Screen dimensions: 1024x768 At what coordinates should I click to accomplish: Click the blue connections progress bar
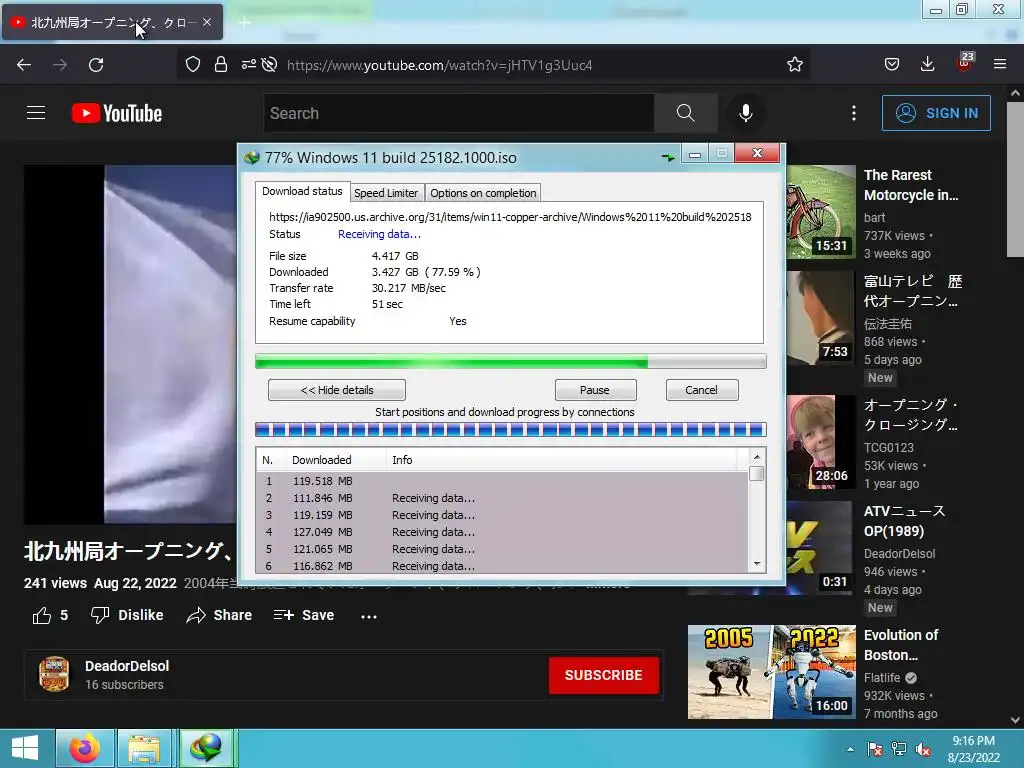(511, 430)
